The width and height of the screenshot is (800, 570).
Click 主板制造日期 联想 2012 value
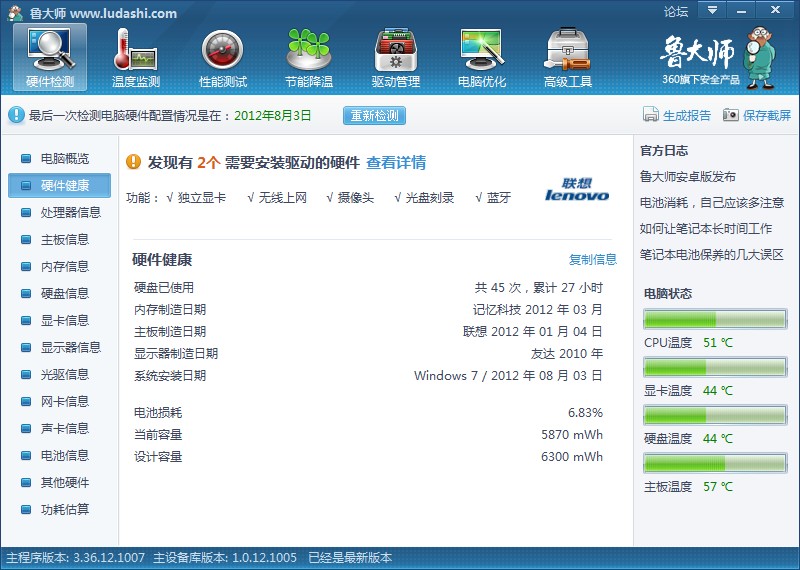click(x=533, y=332)
